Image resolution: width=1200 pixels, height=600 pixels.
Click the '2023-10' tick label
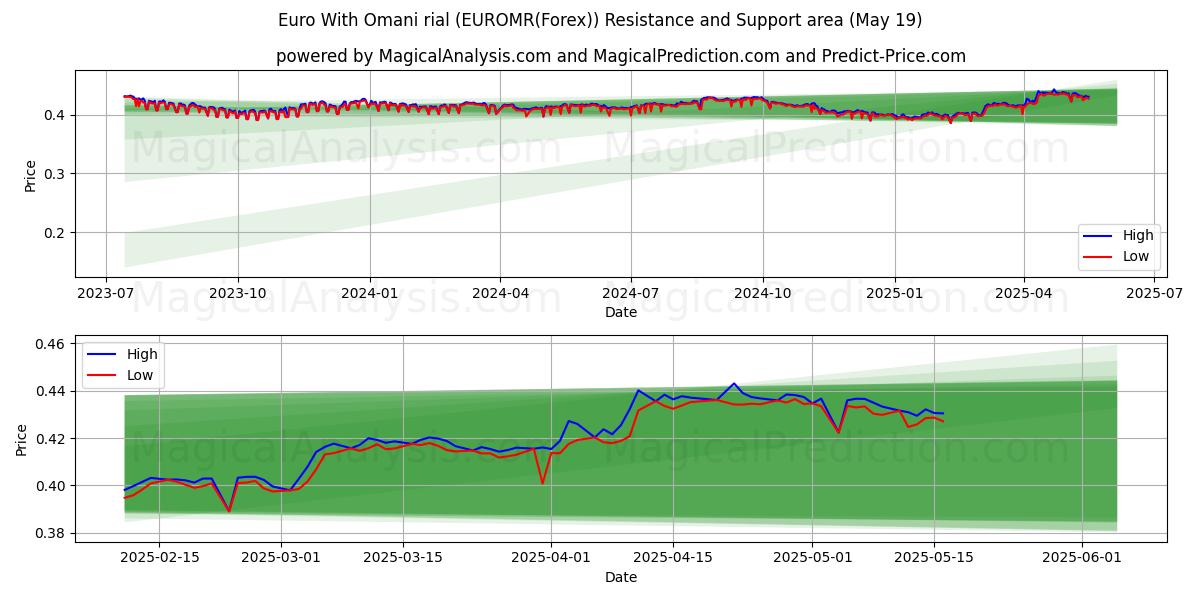237,294
